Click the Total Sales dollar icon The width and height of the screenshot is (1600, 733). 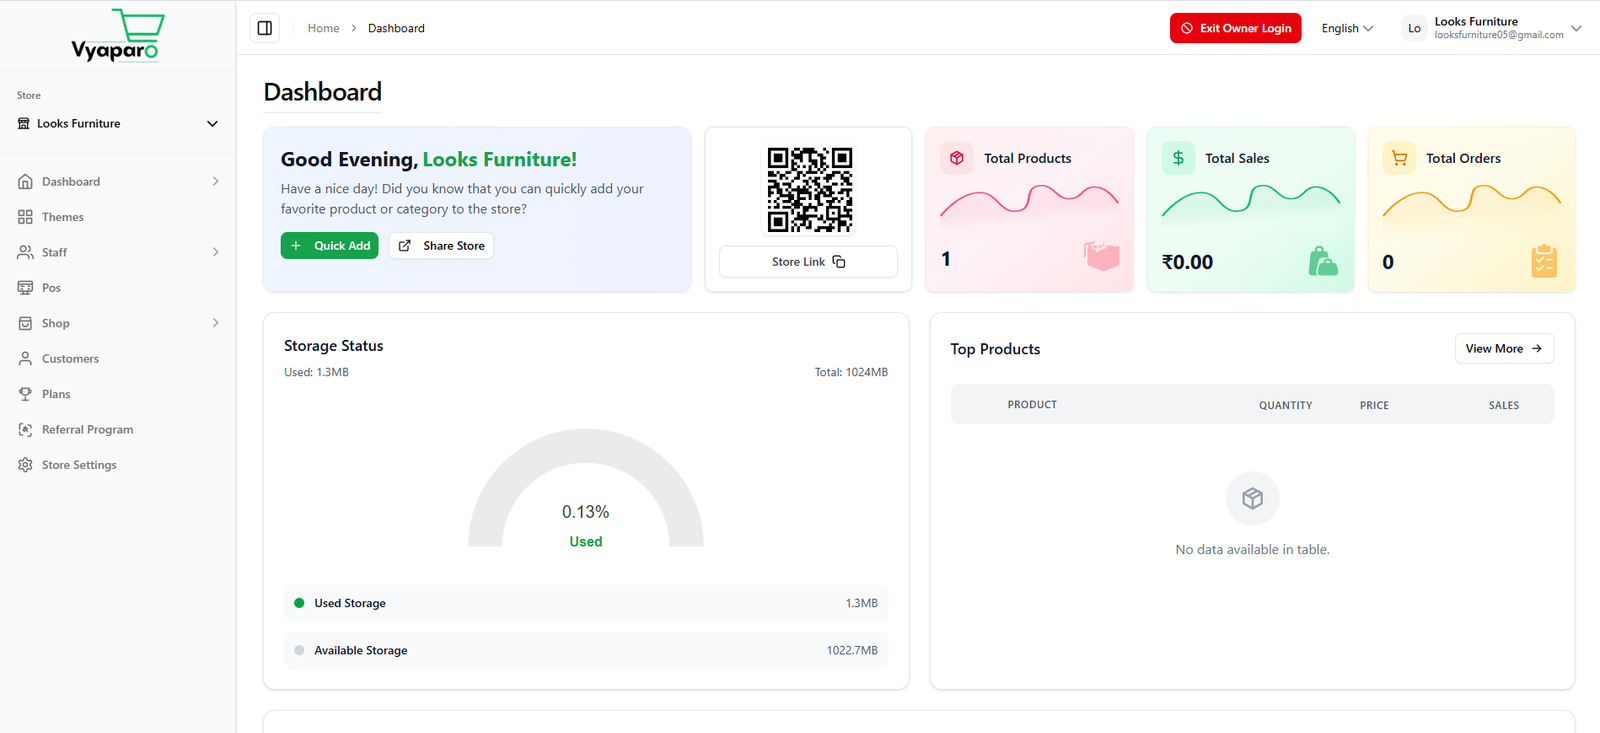click(1178, 158)
